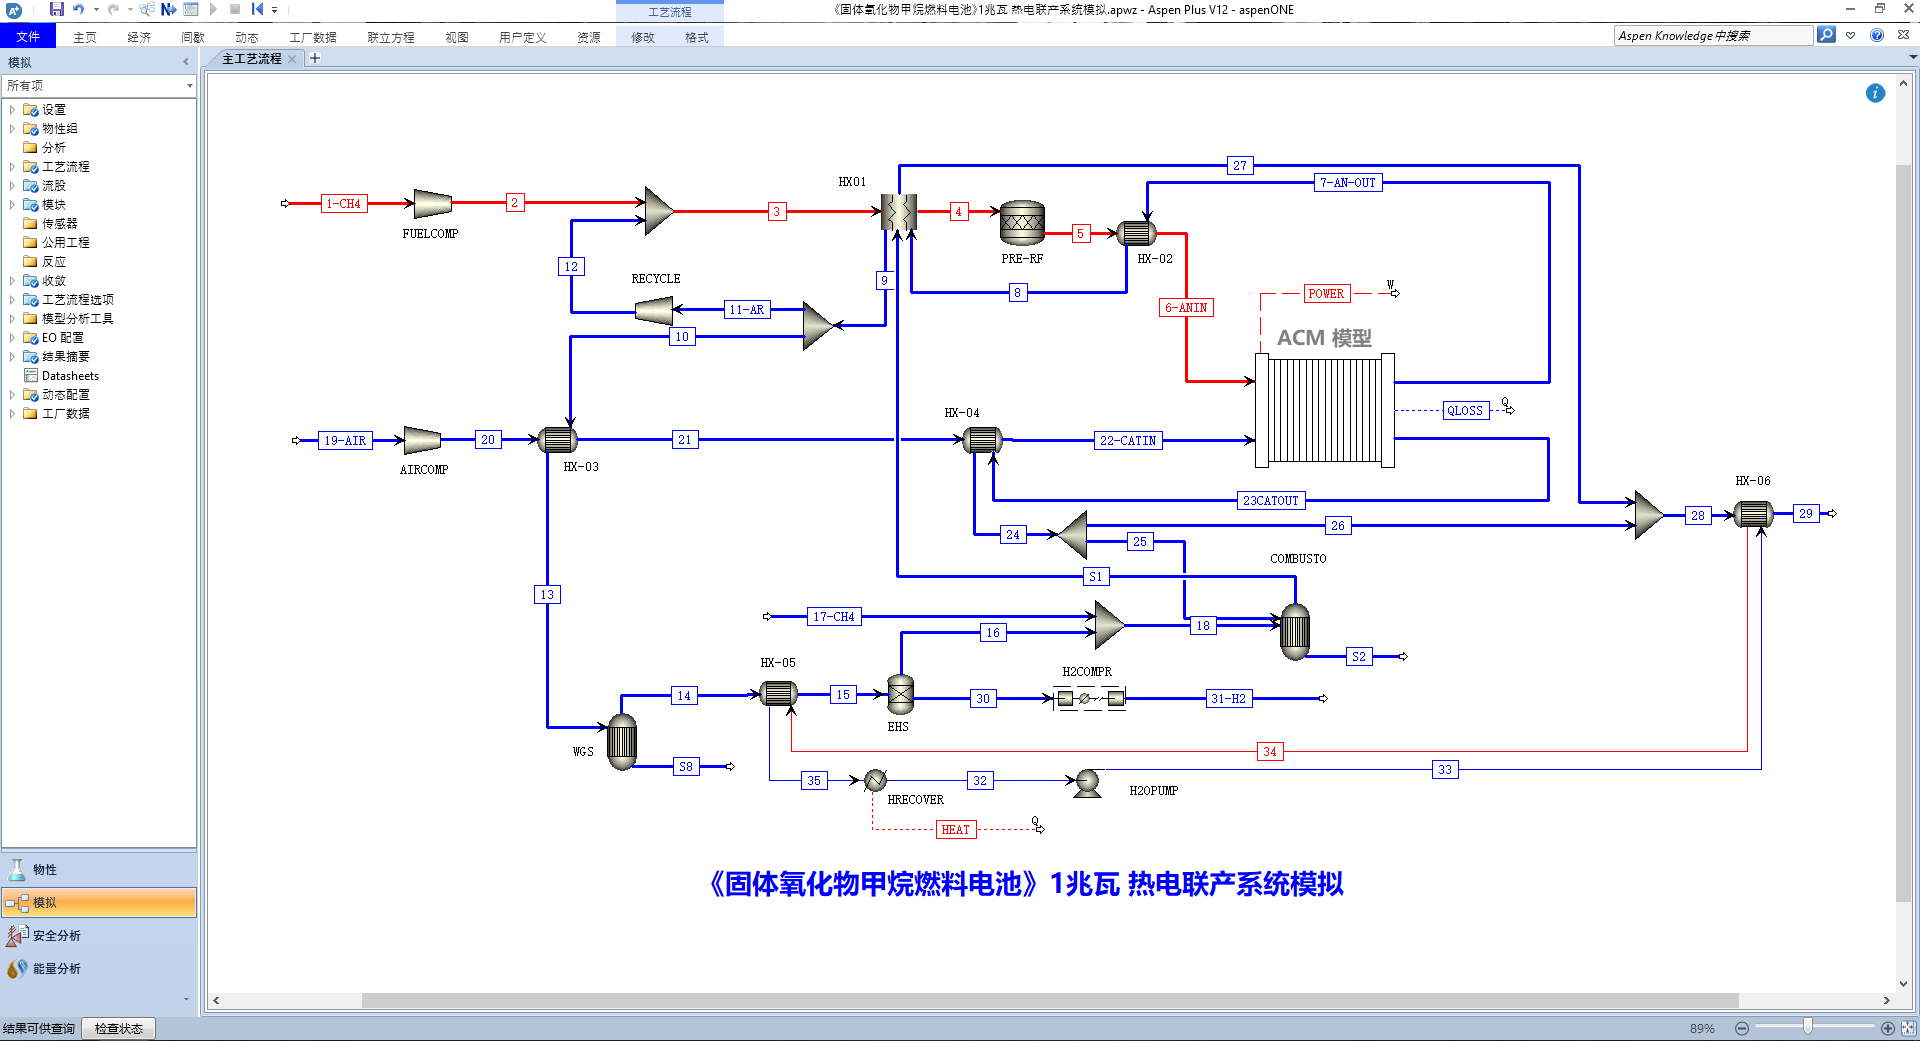Open the 安全分析 environment
The image size is (1920, 1041).
98,936
